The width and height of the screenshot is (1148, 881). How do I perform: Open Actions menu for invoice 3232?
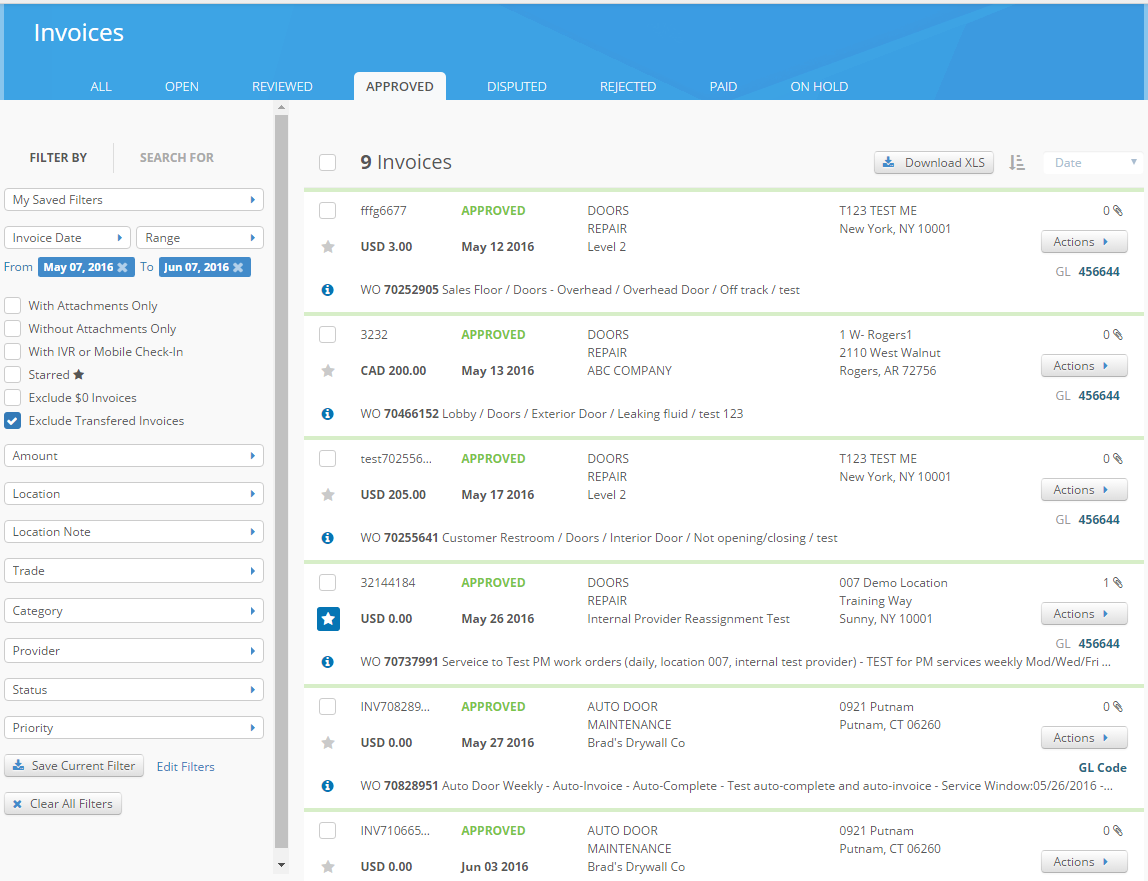click(1084, 365)
